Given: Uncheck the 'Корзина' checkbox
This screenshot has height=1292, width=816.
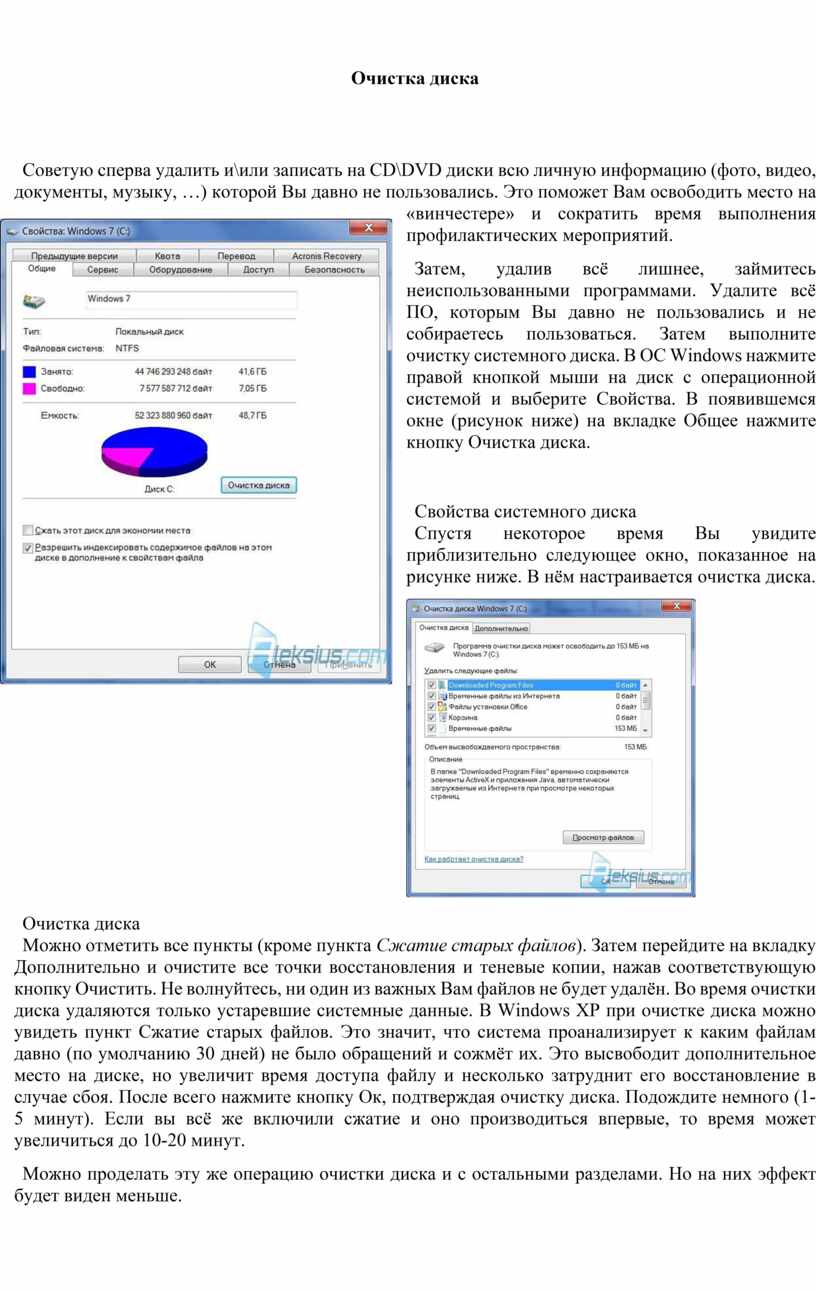Looking at the screenshot, I should [432, 718].
